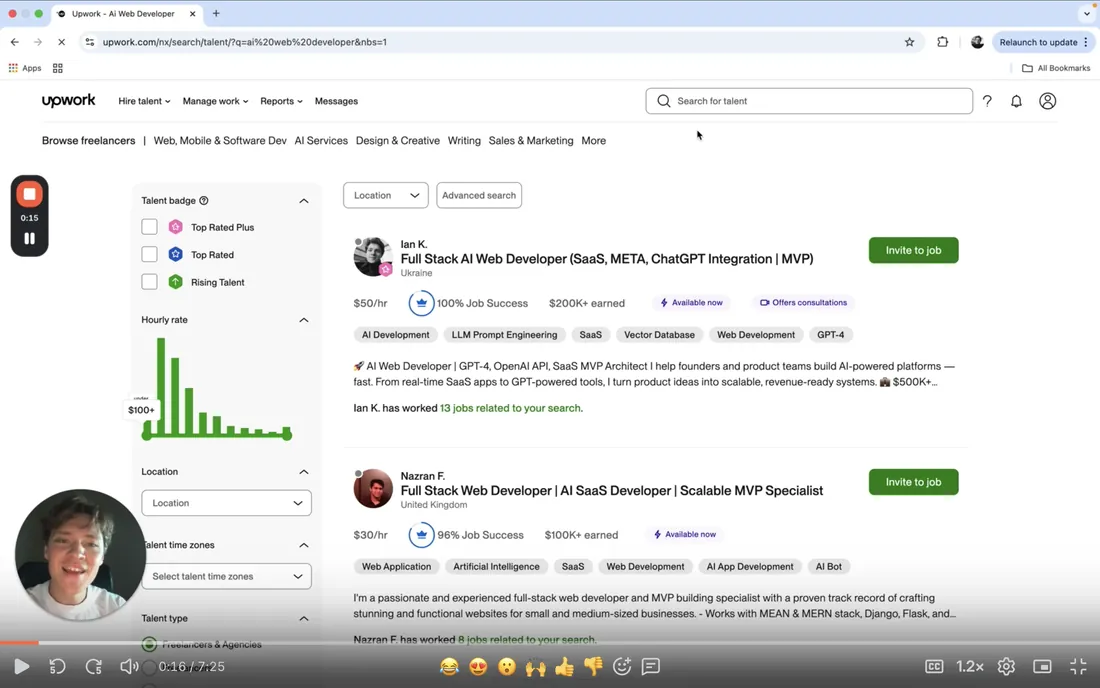The image size is (1100, 688).
Task: Check the Top Rated checkbox
Action: [x=149, y=254]
